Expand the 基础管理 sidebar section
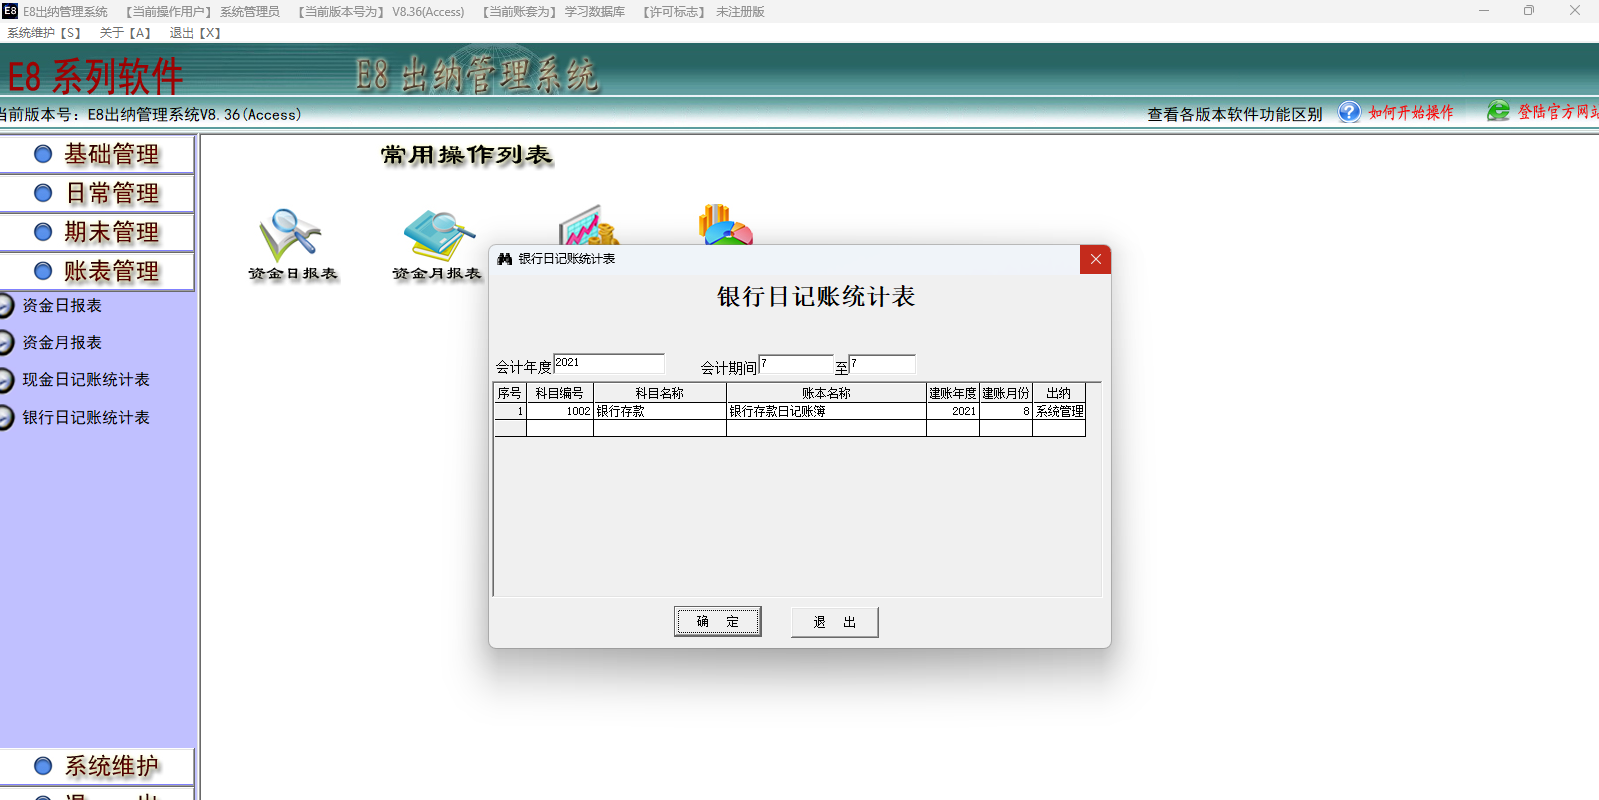 (97, 154)
